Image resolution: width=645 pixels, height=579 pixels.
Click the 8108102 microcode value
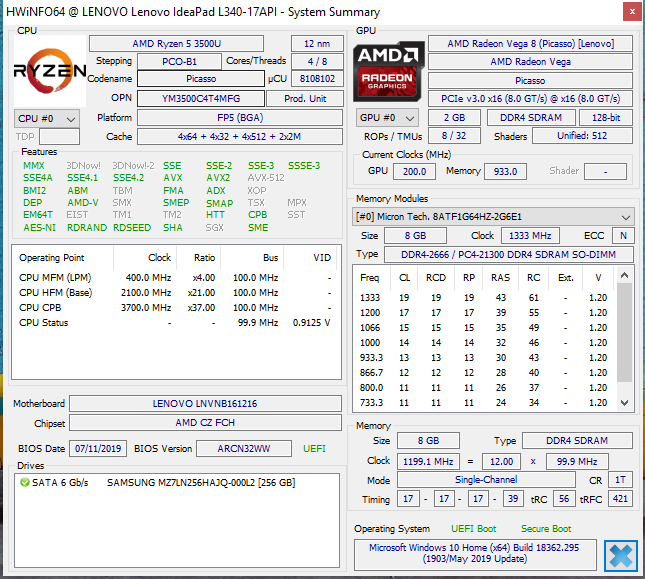click(x=317, y=79)
